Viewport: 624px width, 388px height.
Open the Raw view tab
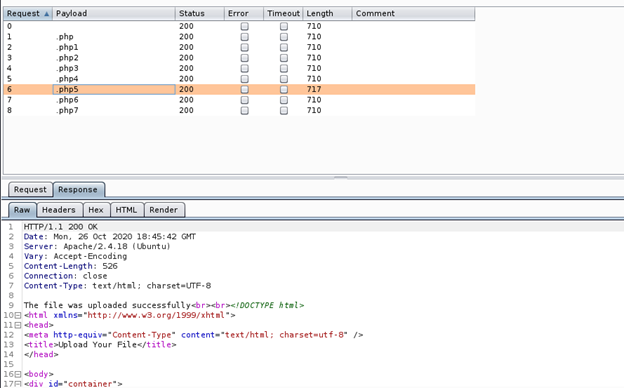click(x=22, y=210)
